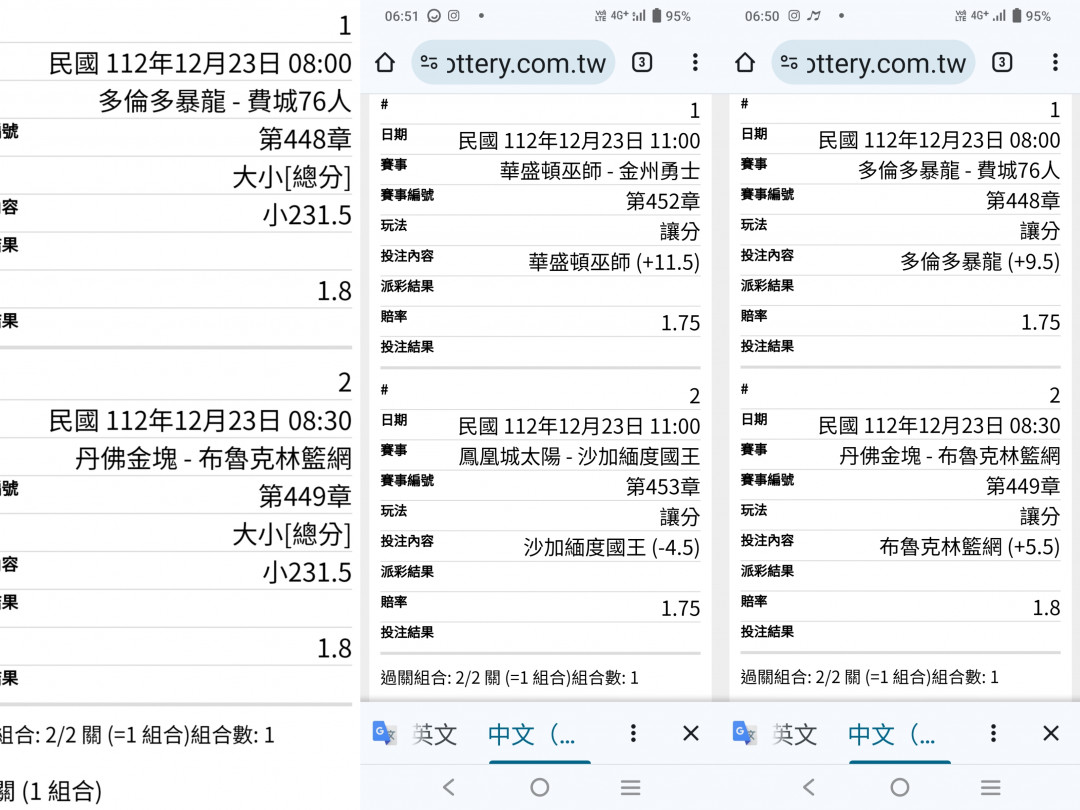Tap Instagram notification icon in right status bar
The height and width of the screenshot is (810, 1080).
tap(794, 15)
